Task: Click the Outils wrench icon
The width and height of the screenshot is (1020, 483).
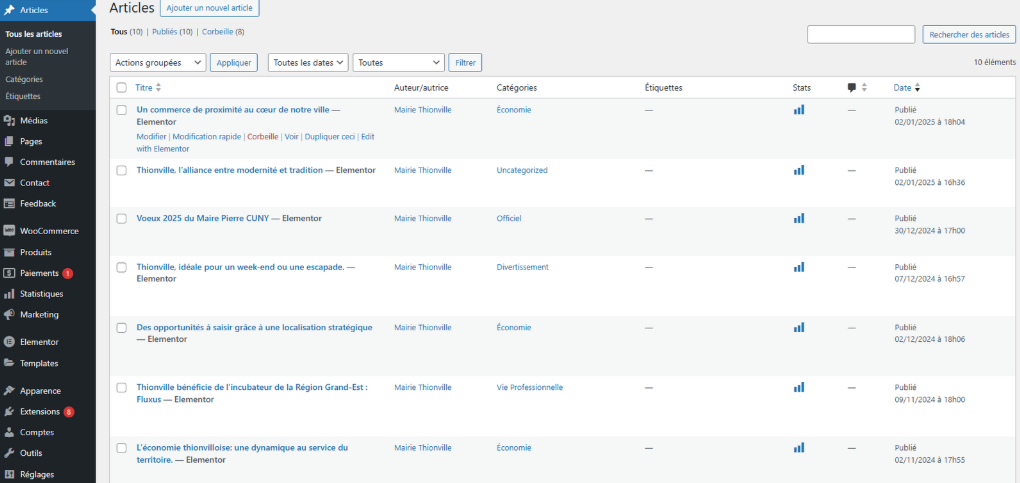Action: click(x=9, y=453)
